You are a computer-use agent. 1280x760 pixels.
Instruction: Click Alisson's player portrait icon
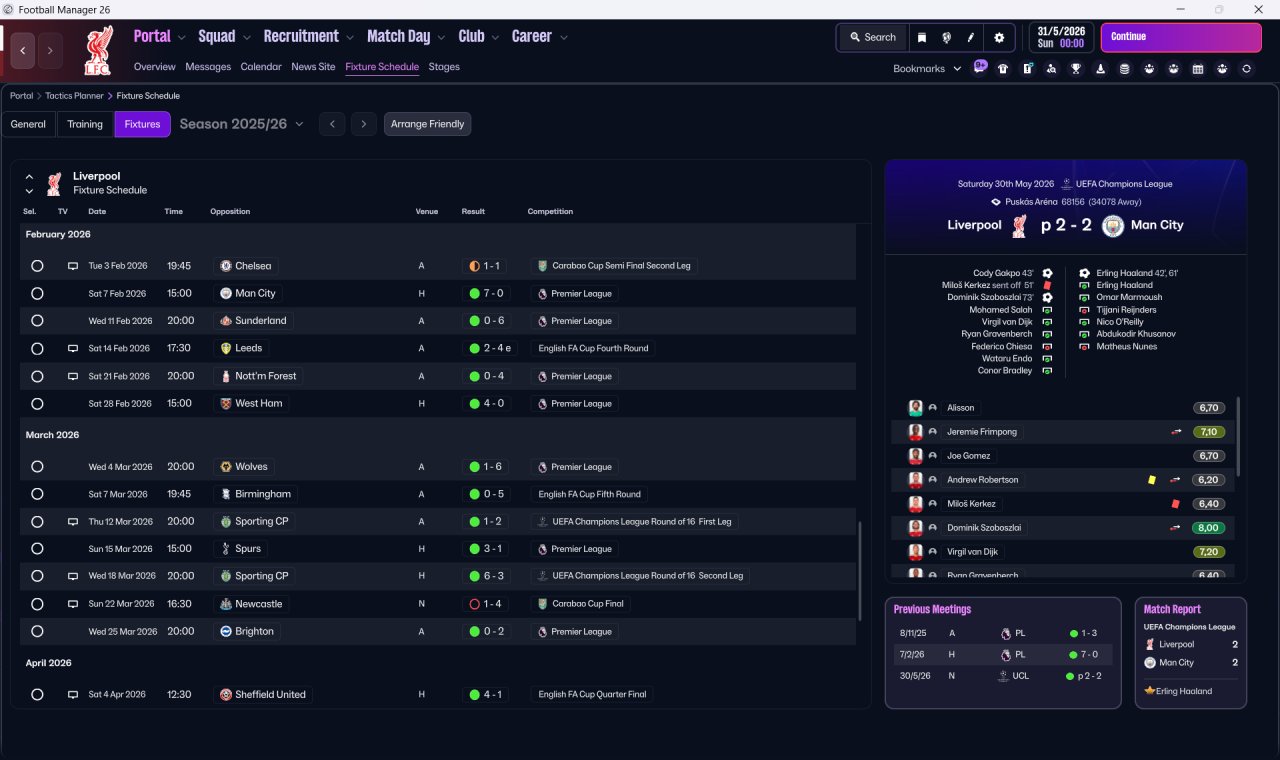coord(915,408)
